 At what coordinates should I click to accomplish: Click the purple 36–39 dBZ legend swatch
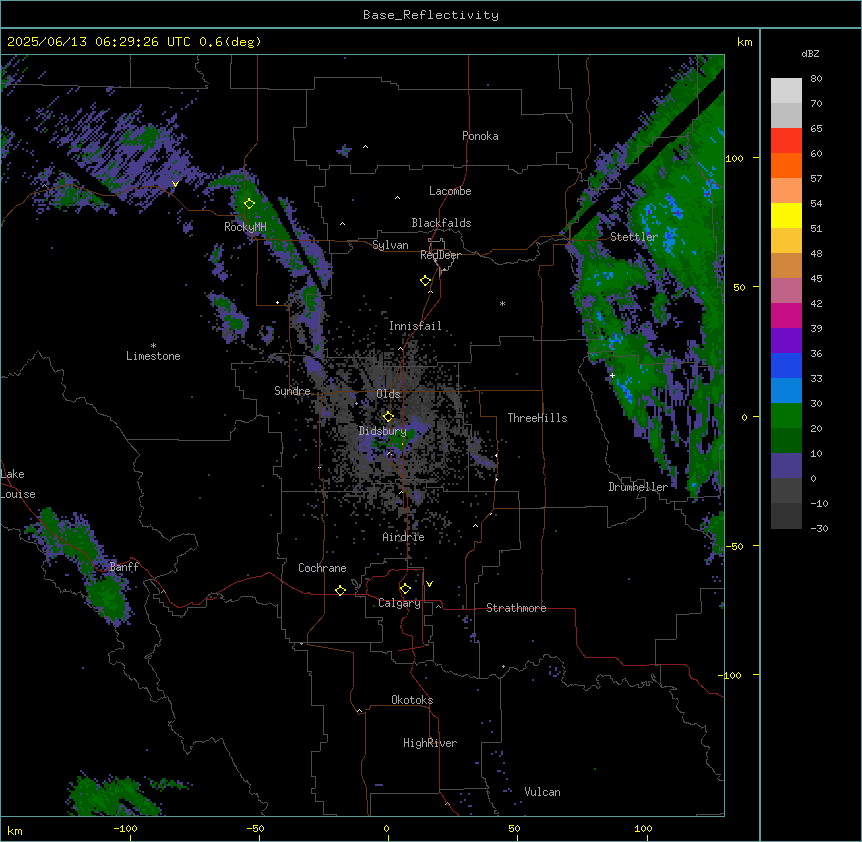pyautogui.click(x=786, y=341)
